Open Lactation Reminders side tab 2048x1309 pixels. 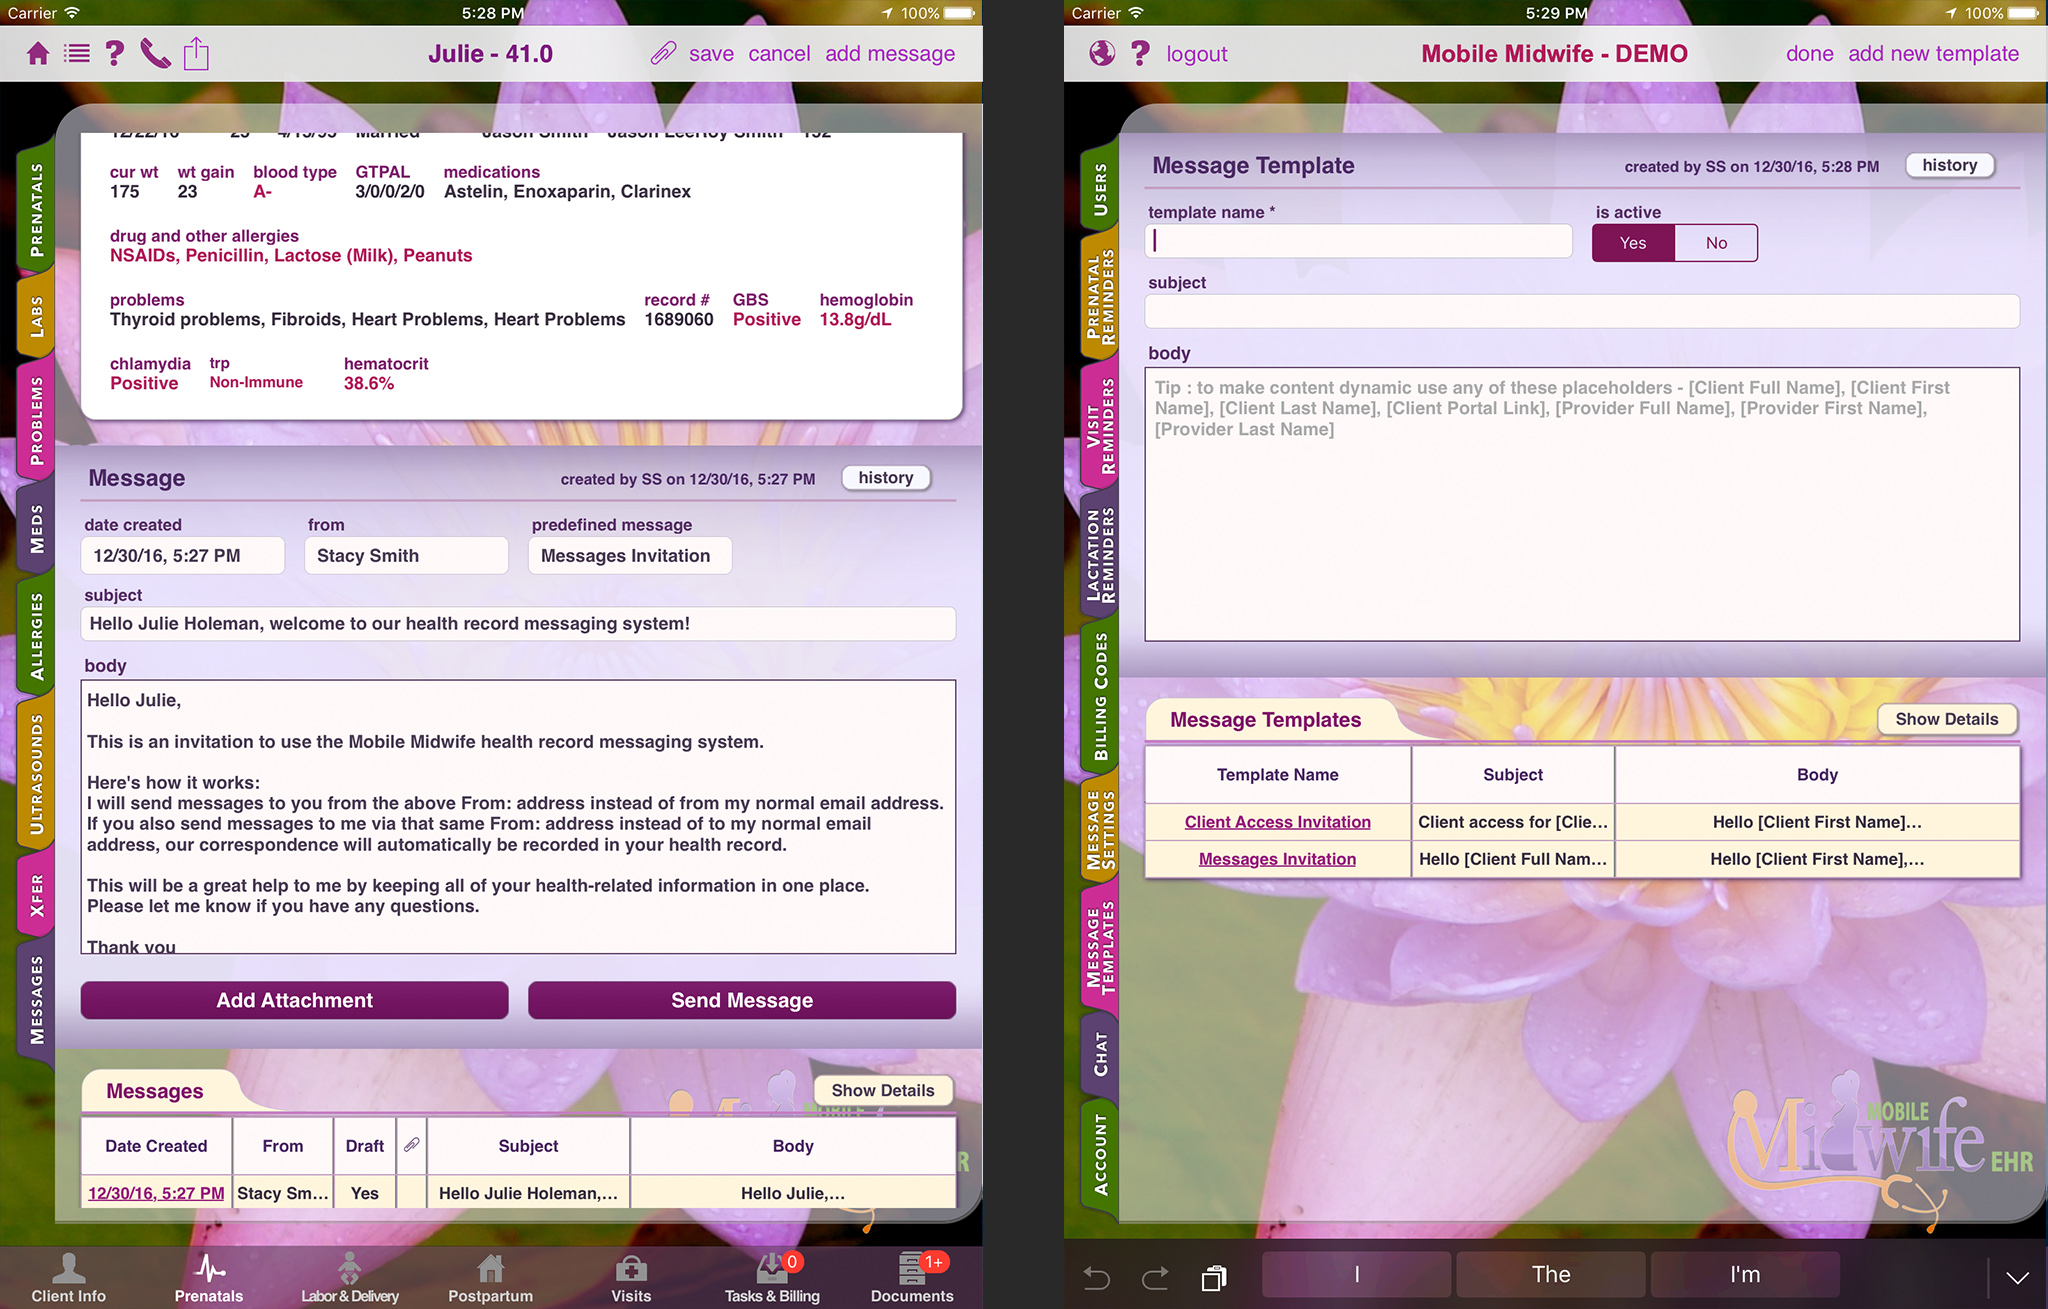coord(1100,555)
